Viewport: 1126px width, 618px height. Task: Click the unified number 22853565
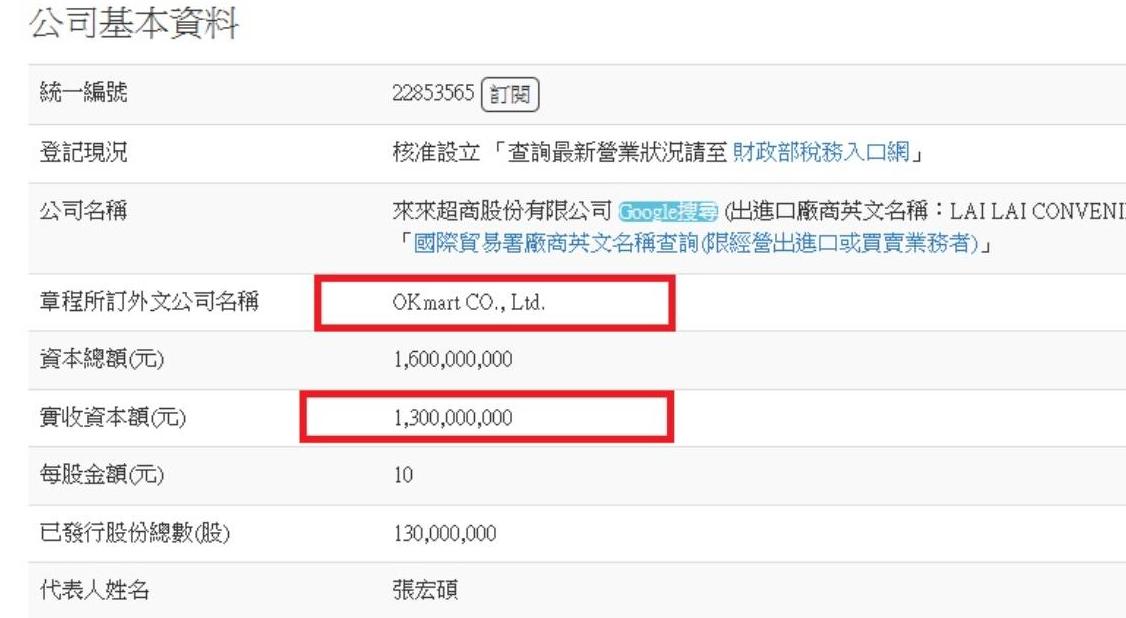tap(435, 95)
